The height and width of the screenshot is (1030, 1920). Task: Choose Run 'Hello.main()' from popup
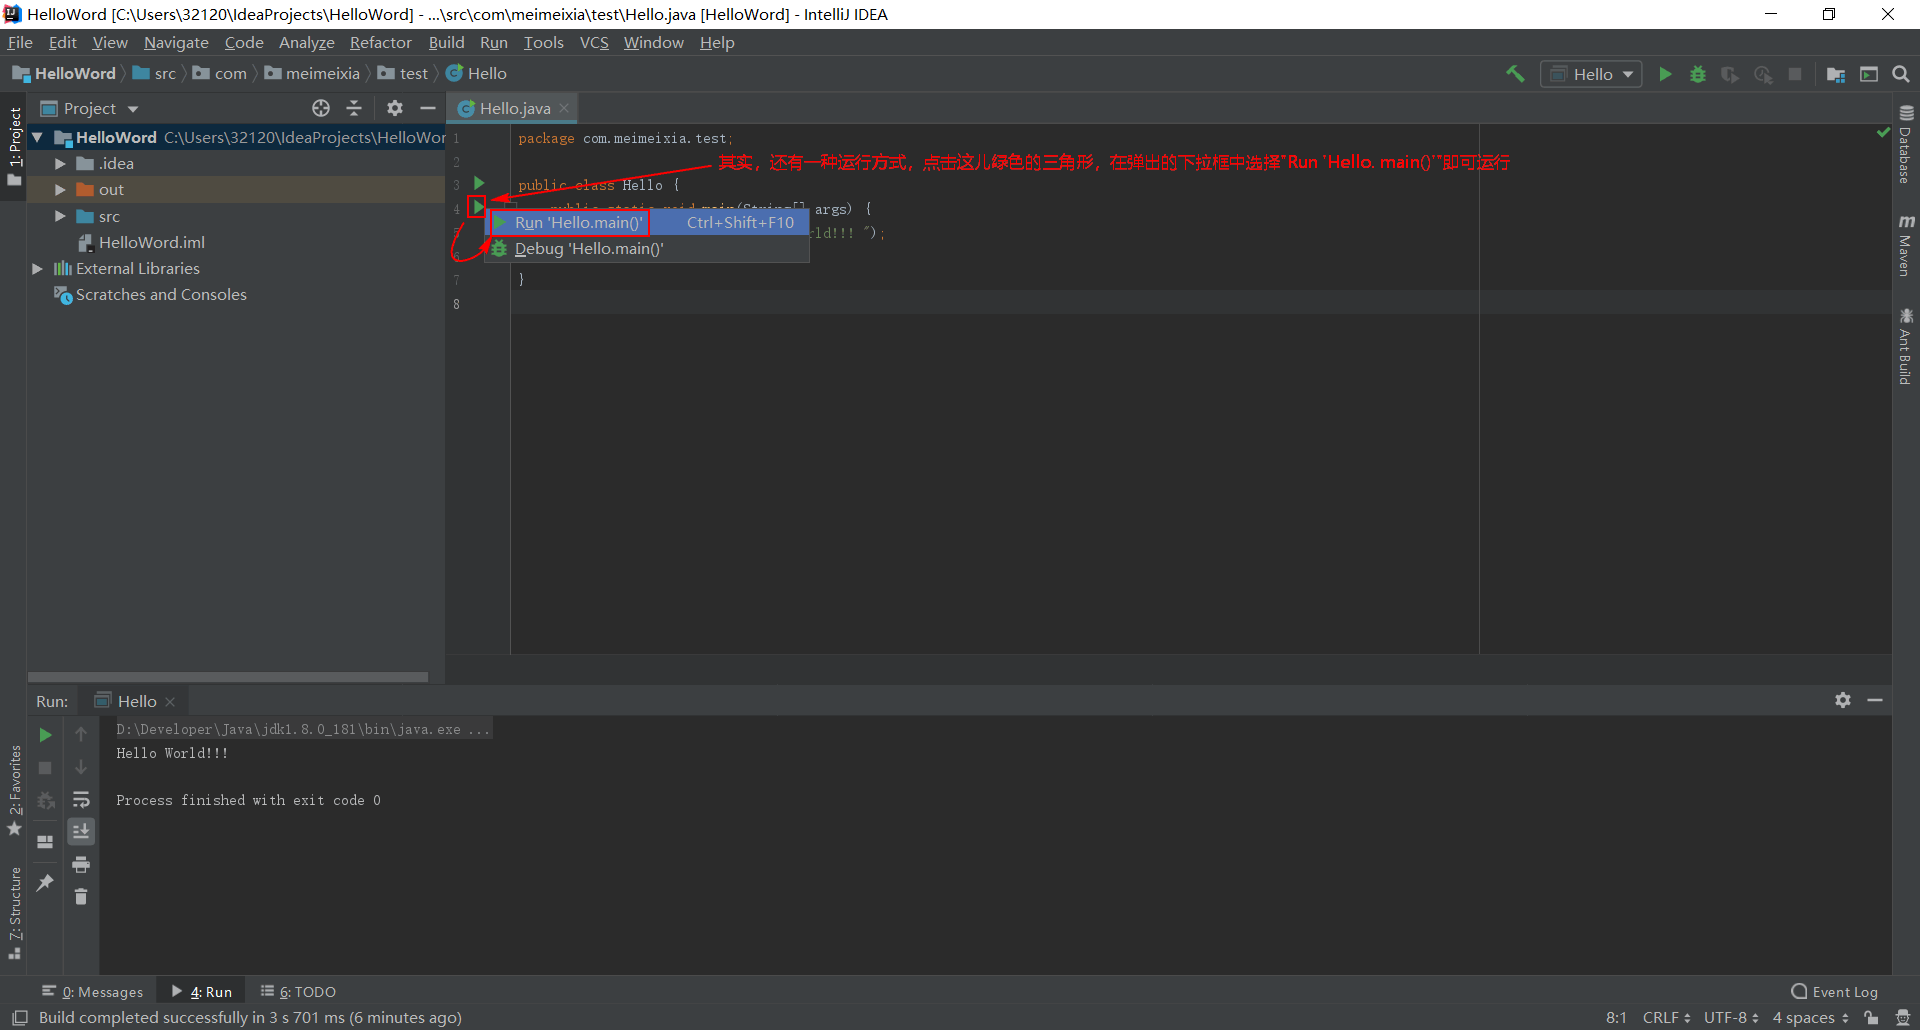[647, 222]
